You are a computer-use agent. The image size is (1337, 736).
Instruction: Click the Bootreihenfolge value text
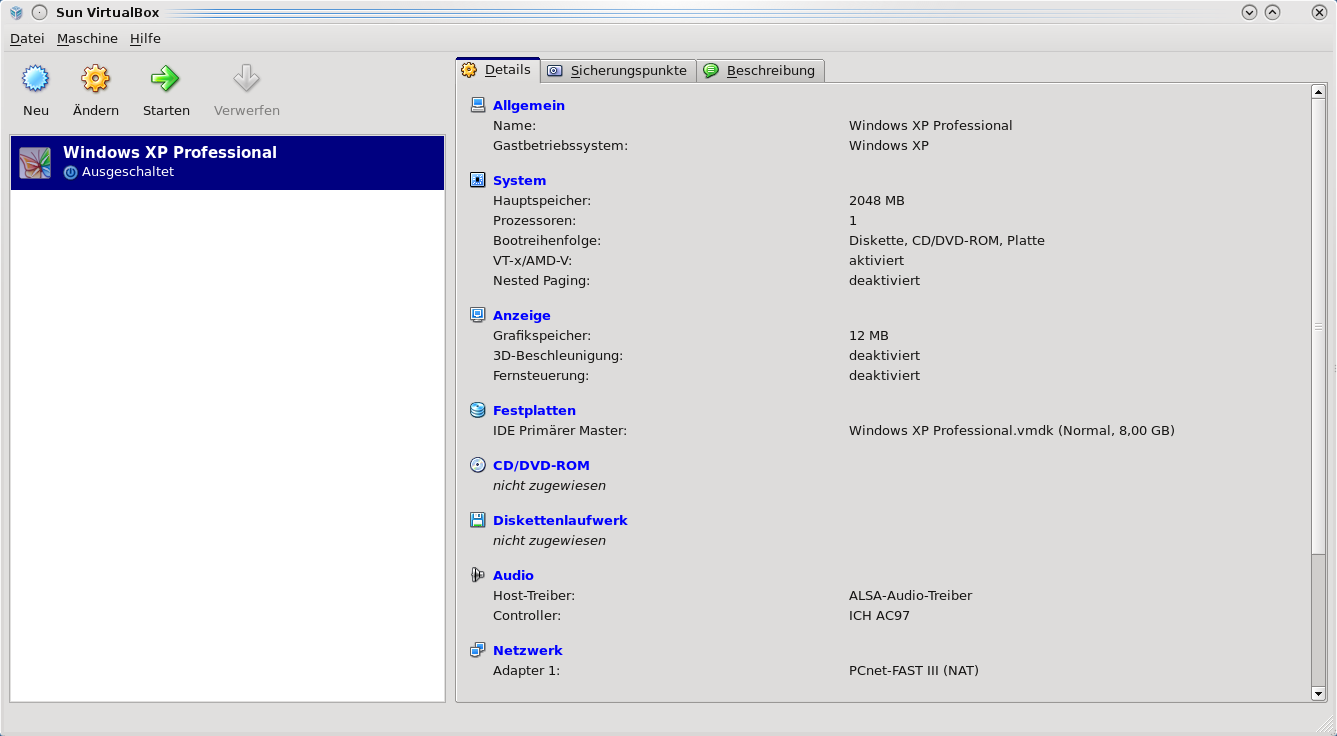tap(947, 240)
